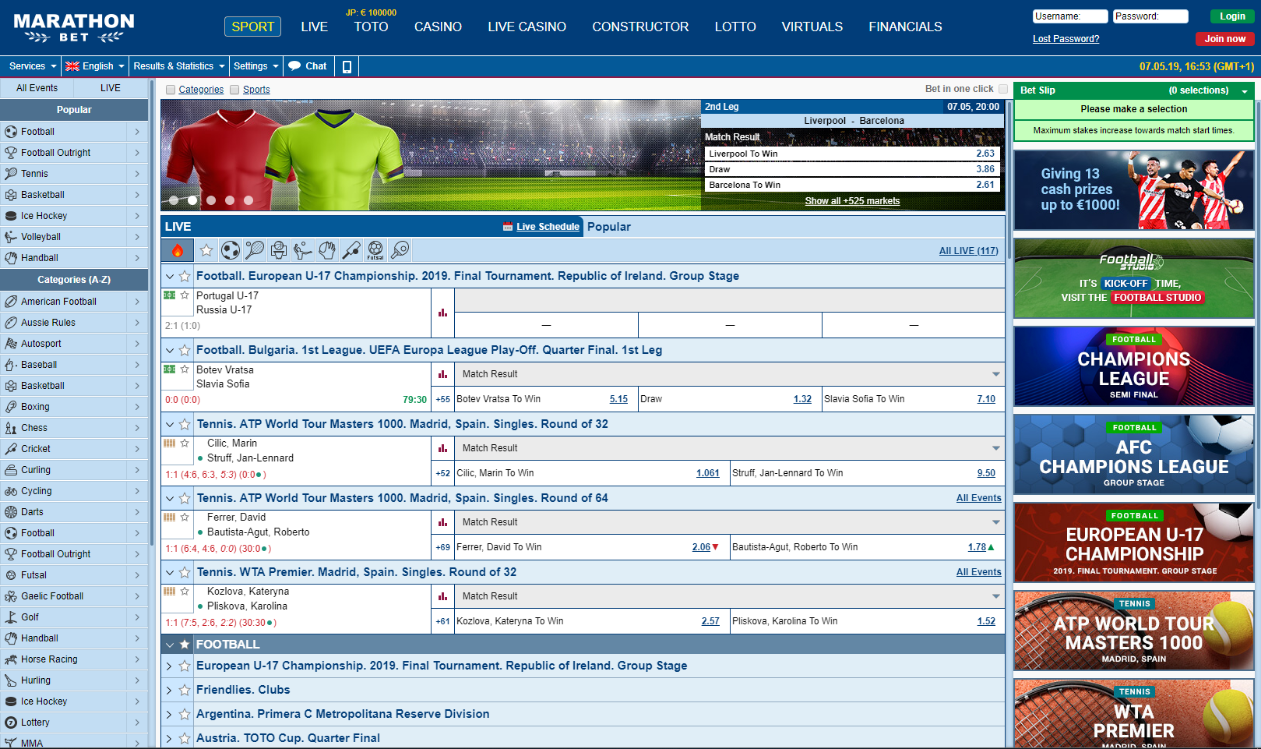Screen dimensions: 1261x749
Task: Select the fire hot-events filter icon
Action: [177, 250]
